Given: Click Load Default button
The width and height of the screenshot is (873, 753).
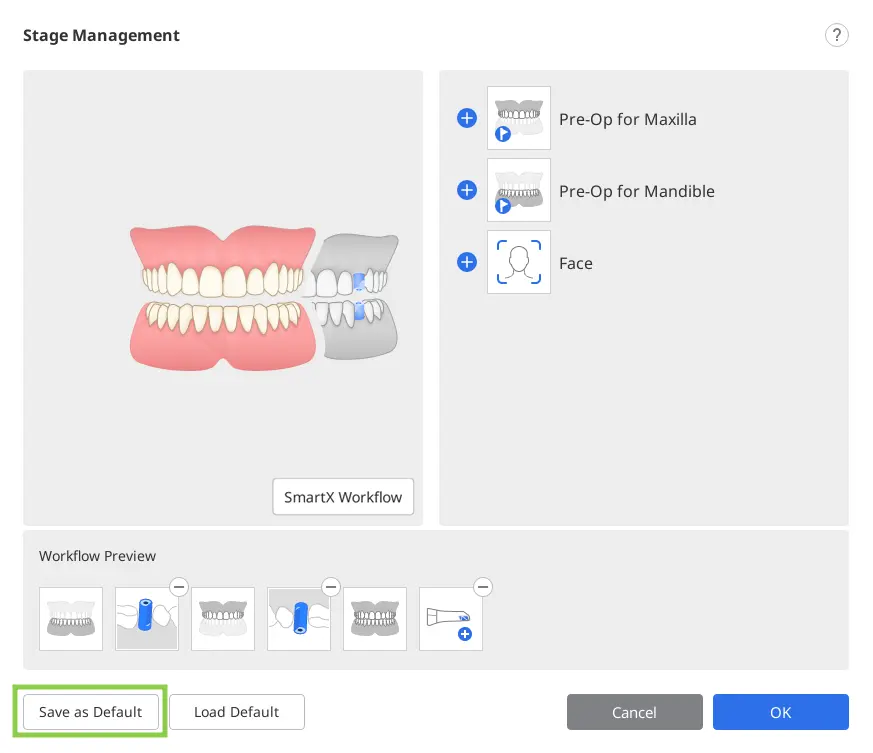Looking at the screenshot, I should [x=237, y=712].
